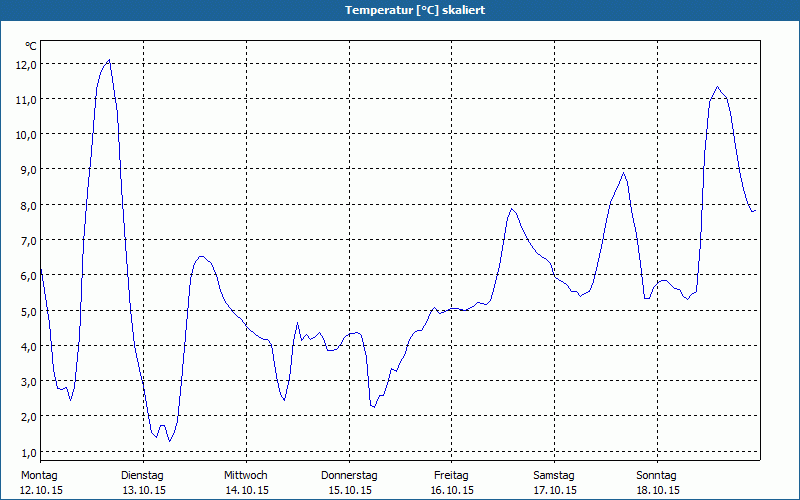Screen dimensions: 800x500
Task: Select the Samstag day label
Action: pos(554,475)
